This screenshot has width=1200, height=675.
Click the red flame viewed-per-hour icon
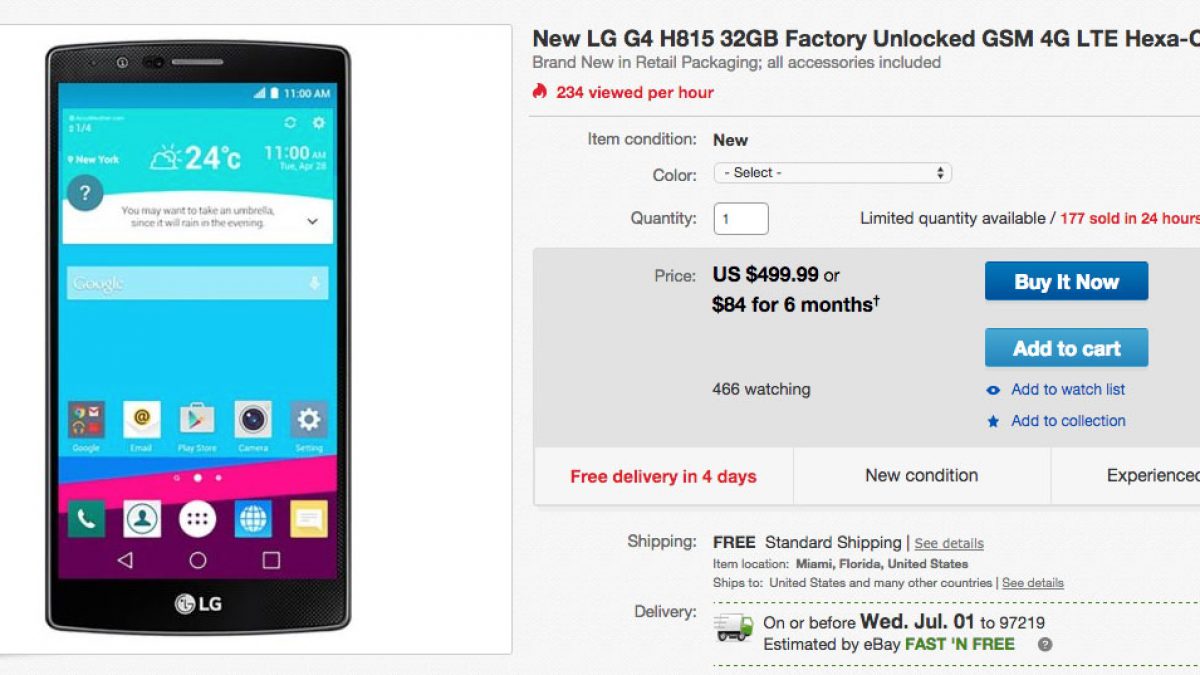coord(540,91)
